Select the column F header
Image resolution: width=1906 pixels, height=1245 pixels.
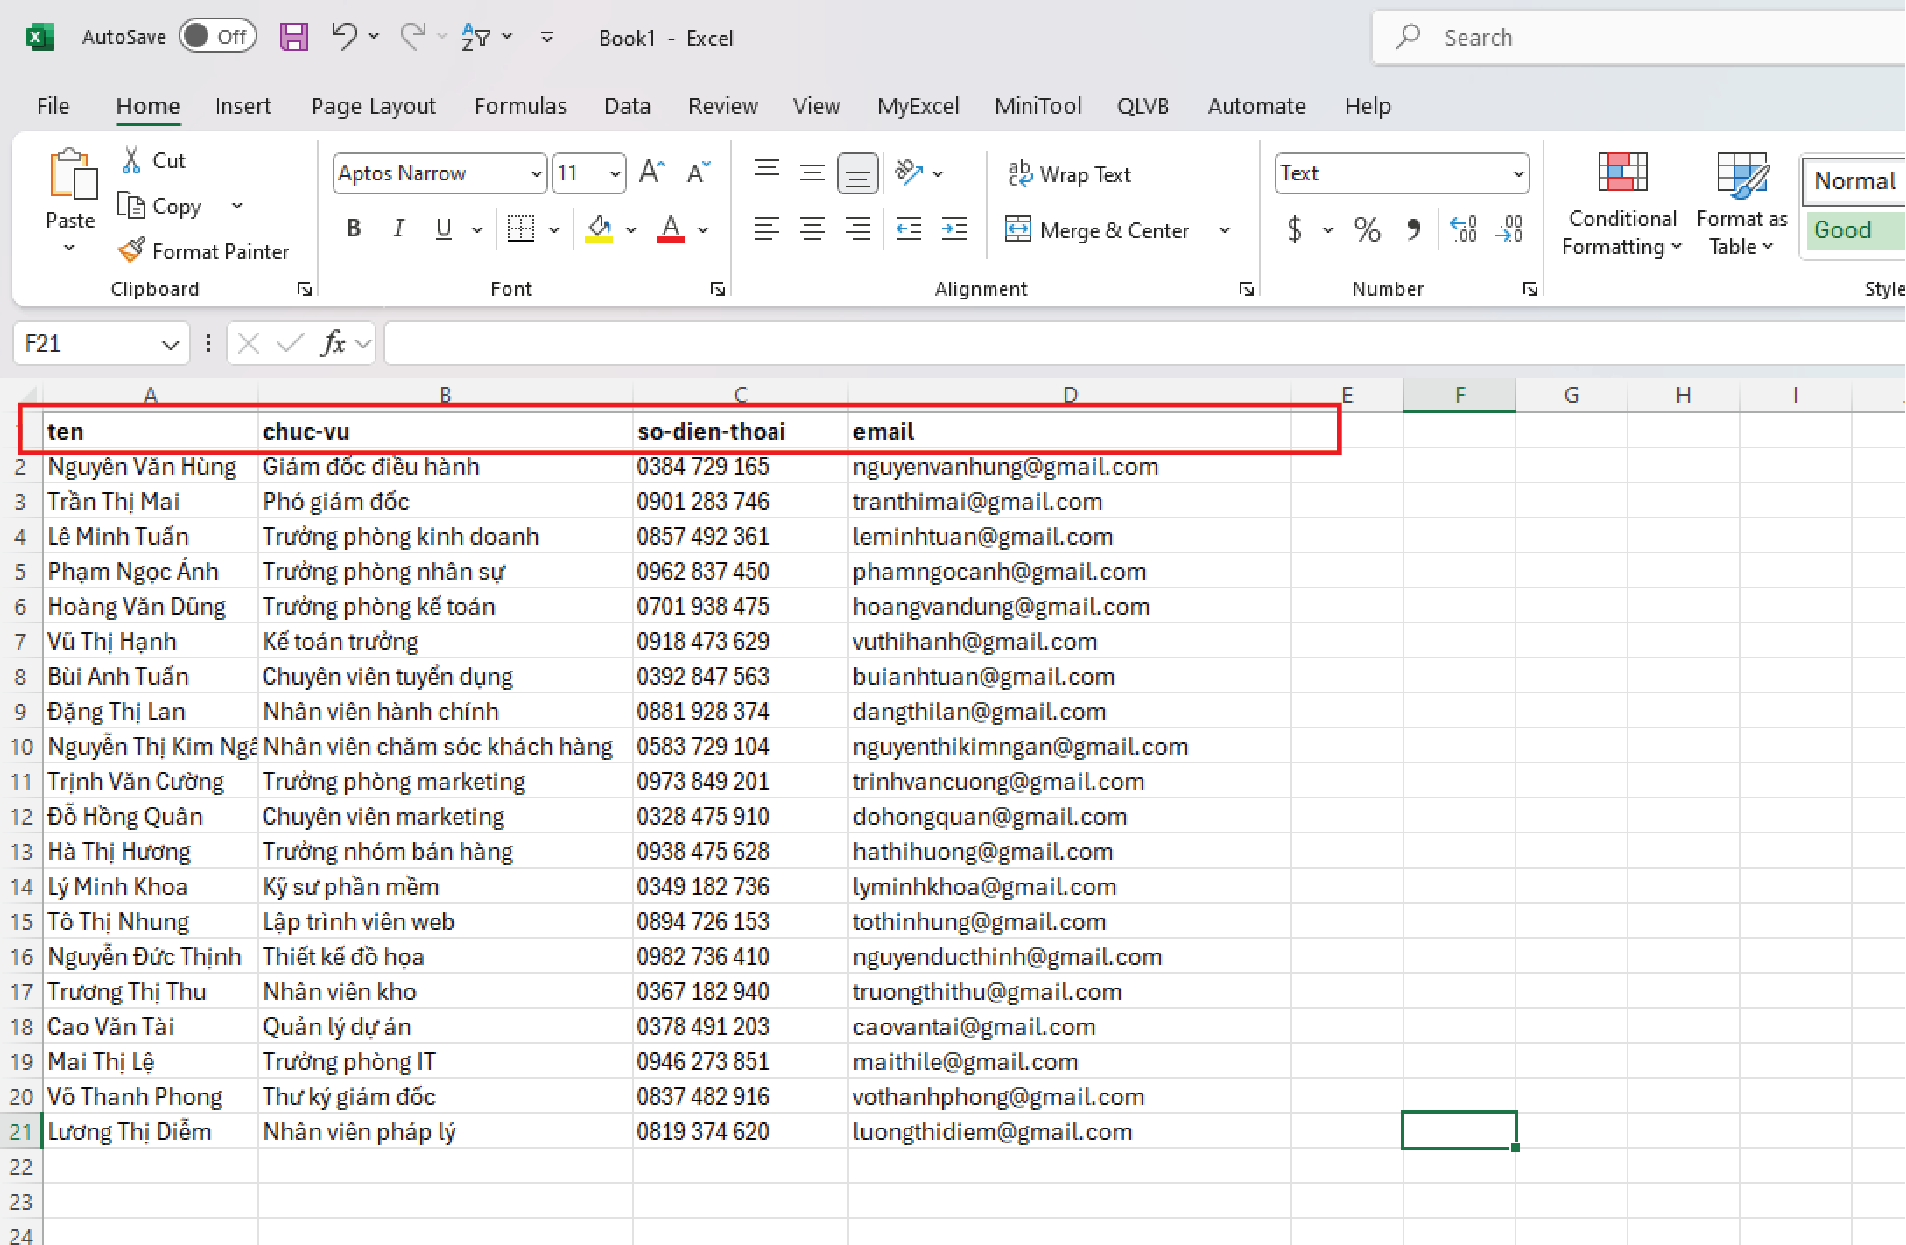1459,395
